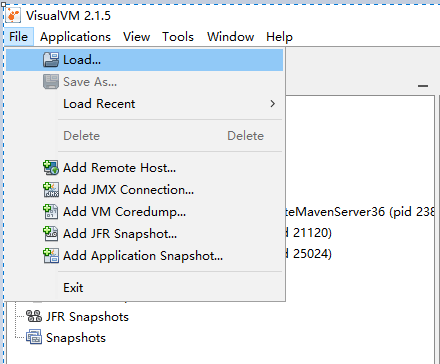
Task: Click the JFR Snapshots tree node icon
Action: [x=34, y=316]
